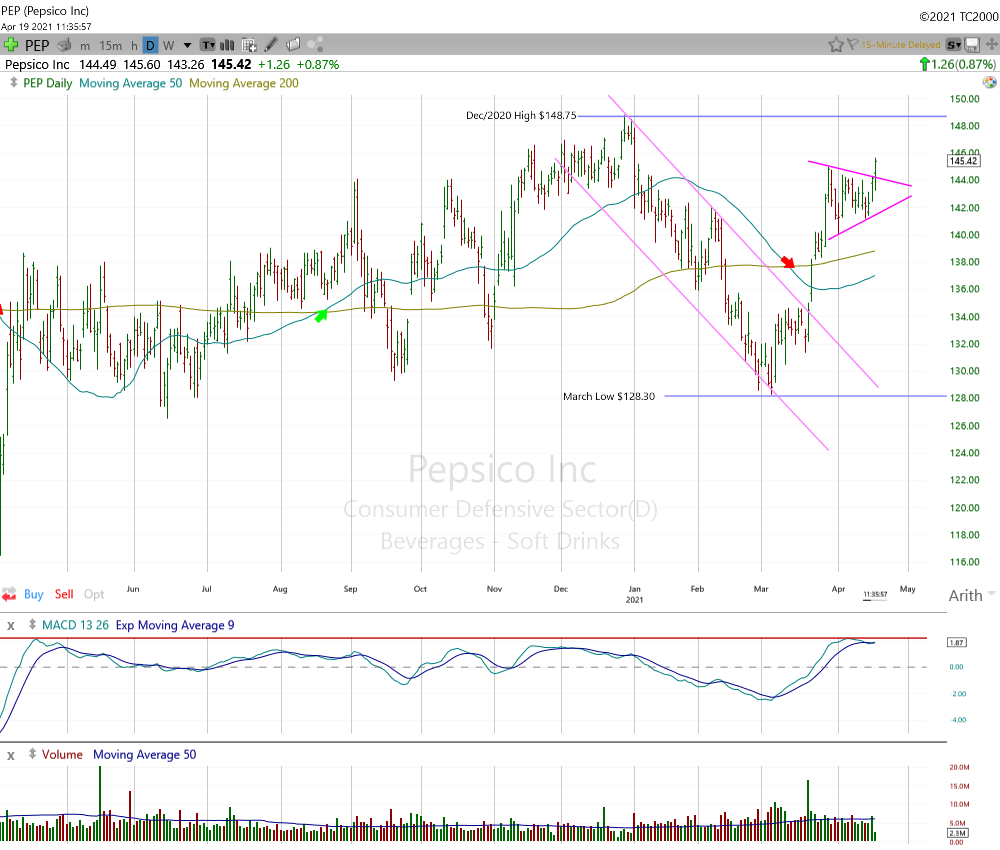The image size is (1000, 850).
Task: Click the green plus add-symbol icon
Action: tap(11, 45)
